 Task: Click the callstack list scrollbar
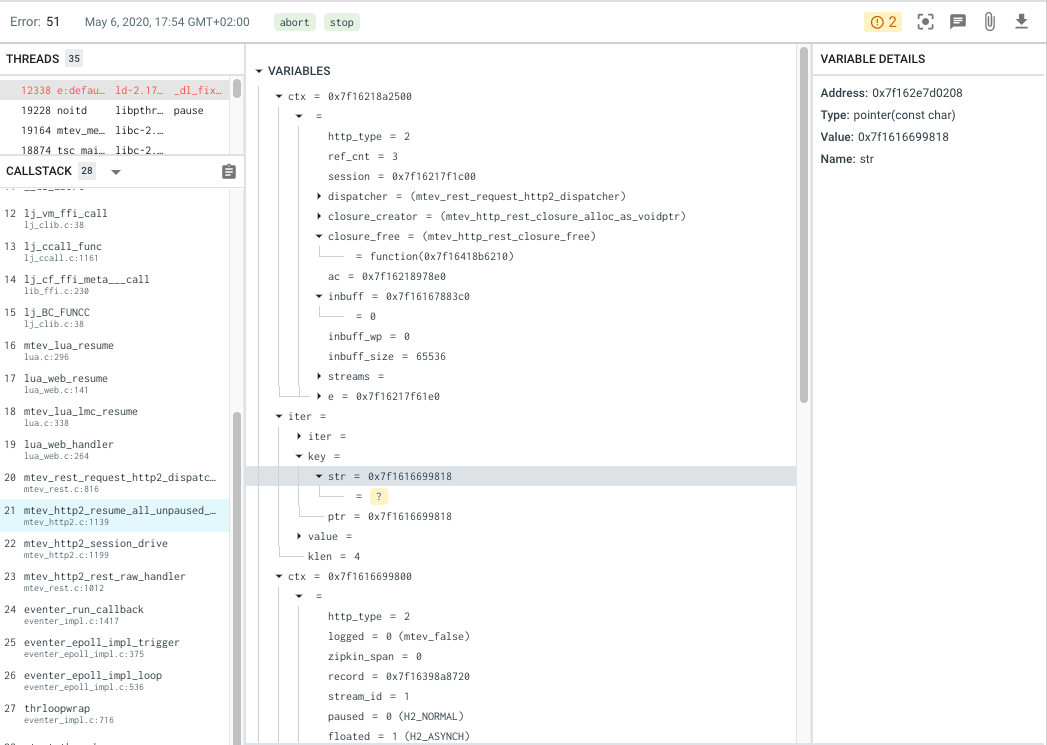click(x=237, y=578)
